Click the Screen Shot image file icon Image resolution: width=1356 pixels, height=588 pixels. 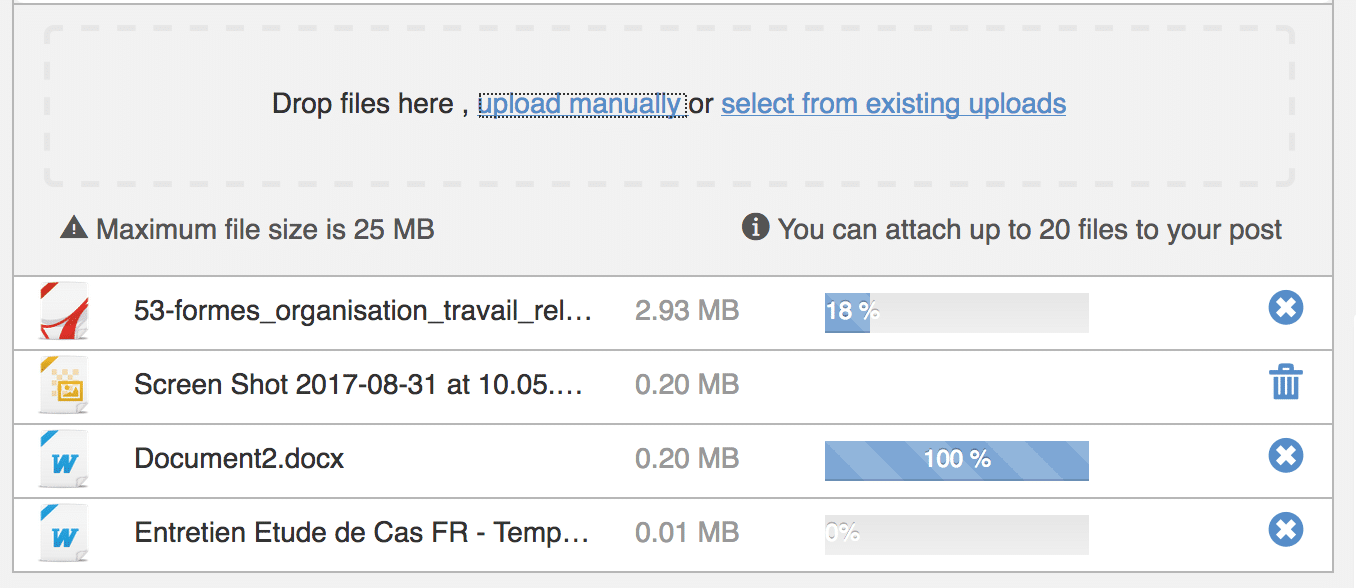point(64,385)
